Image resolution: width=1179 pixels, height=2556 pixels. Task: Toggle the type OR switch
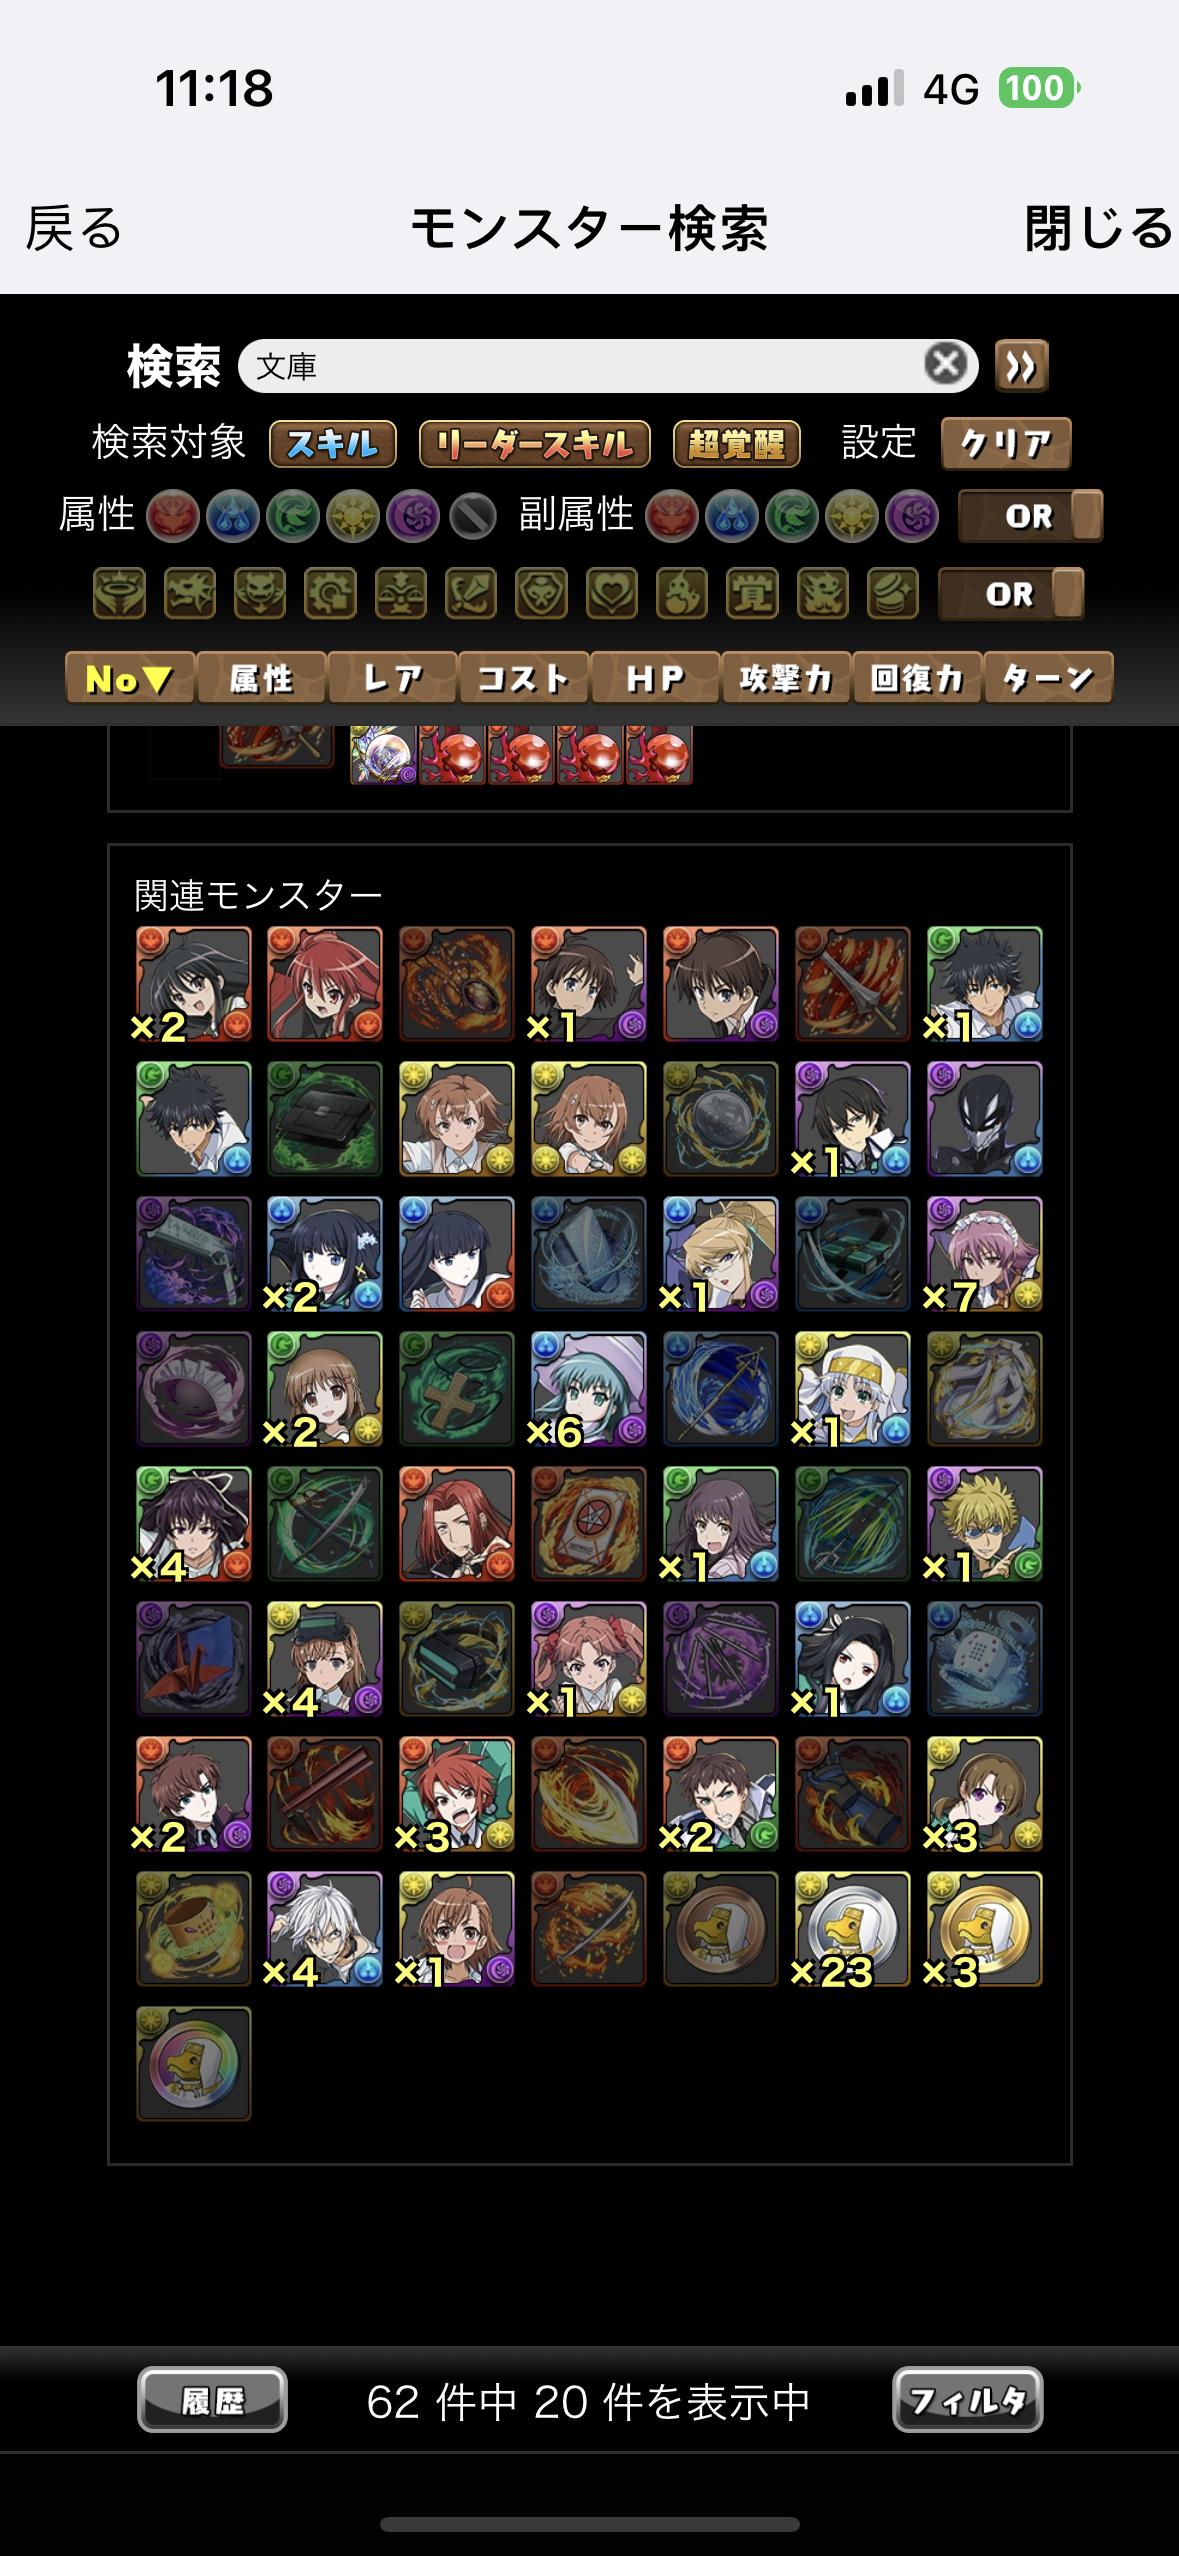point(1011,594)
